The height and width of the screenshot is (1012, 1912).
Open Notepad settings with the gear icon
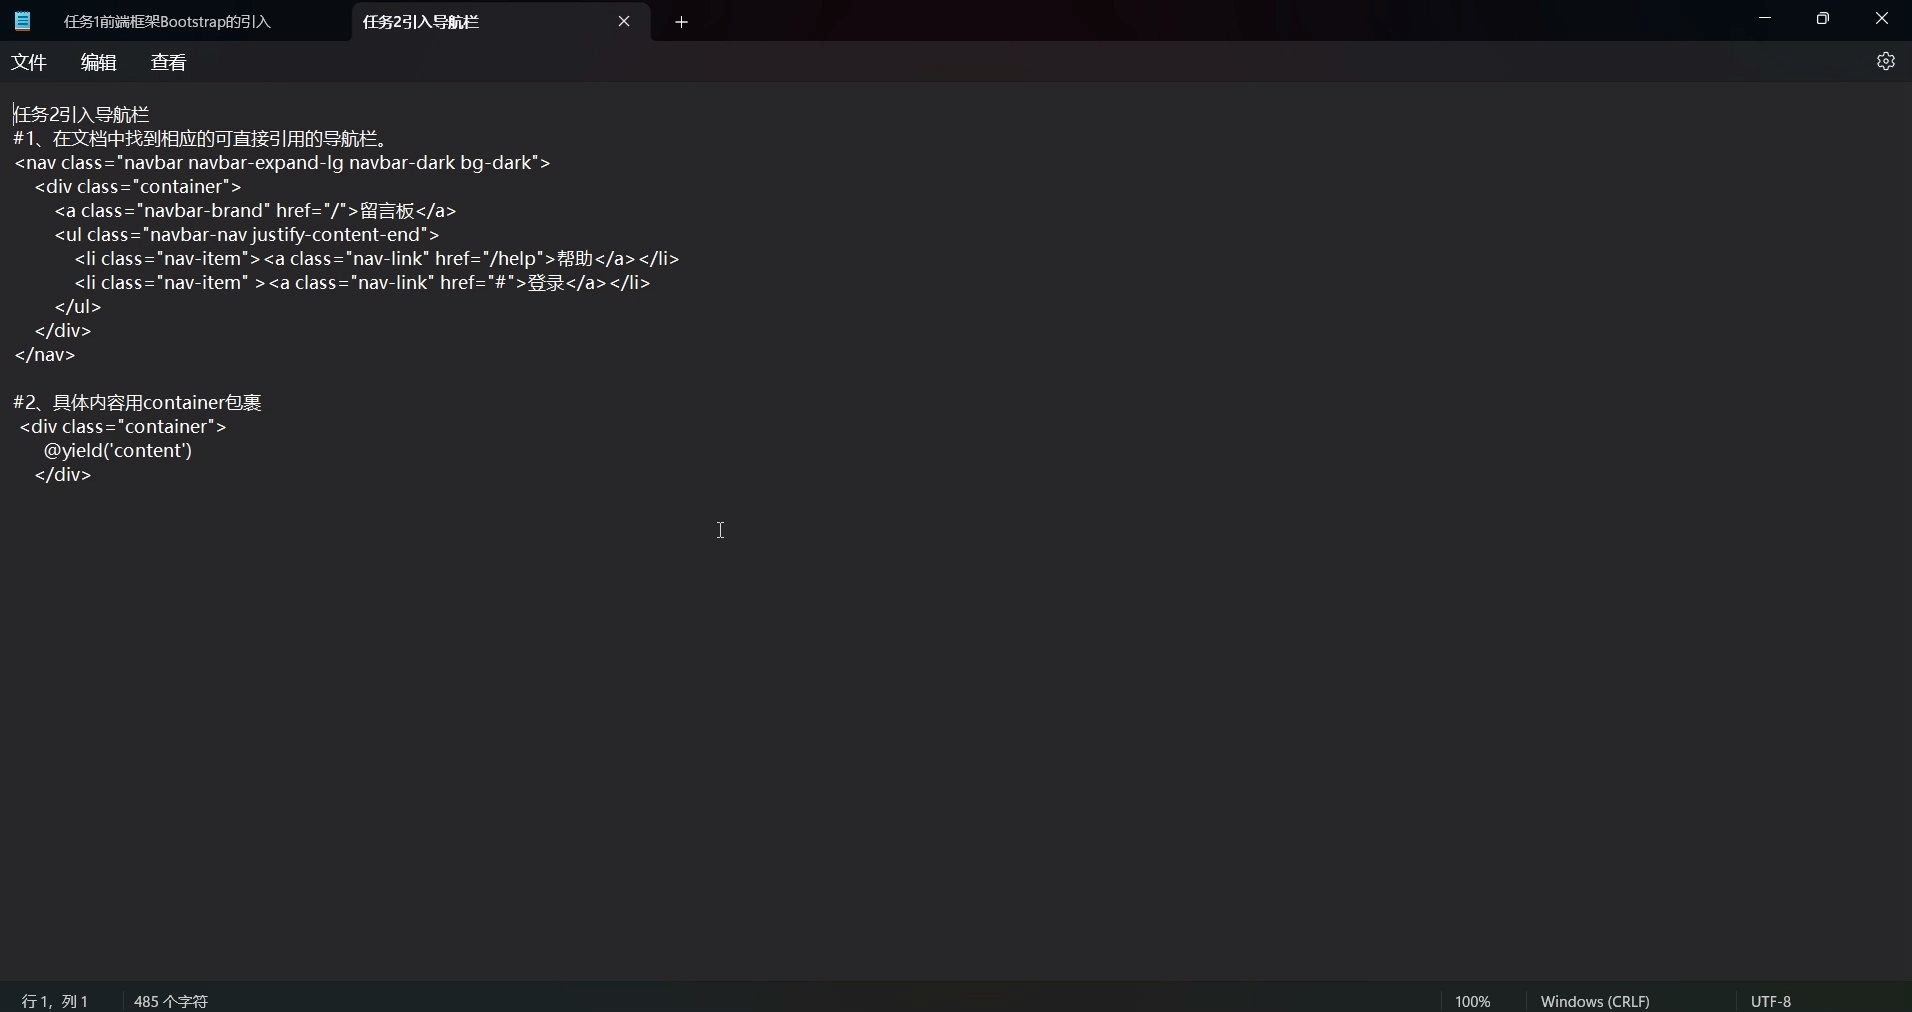(1886, 61)
